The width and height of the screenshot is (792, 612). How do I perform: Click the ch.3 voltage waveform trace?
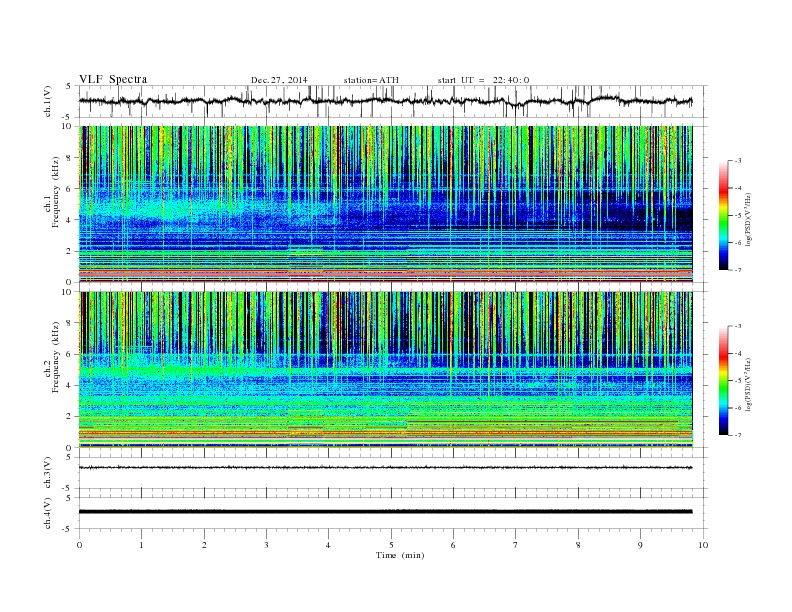(x=385, y=468)
